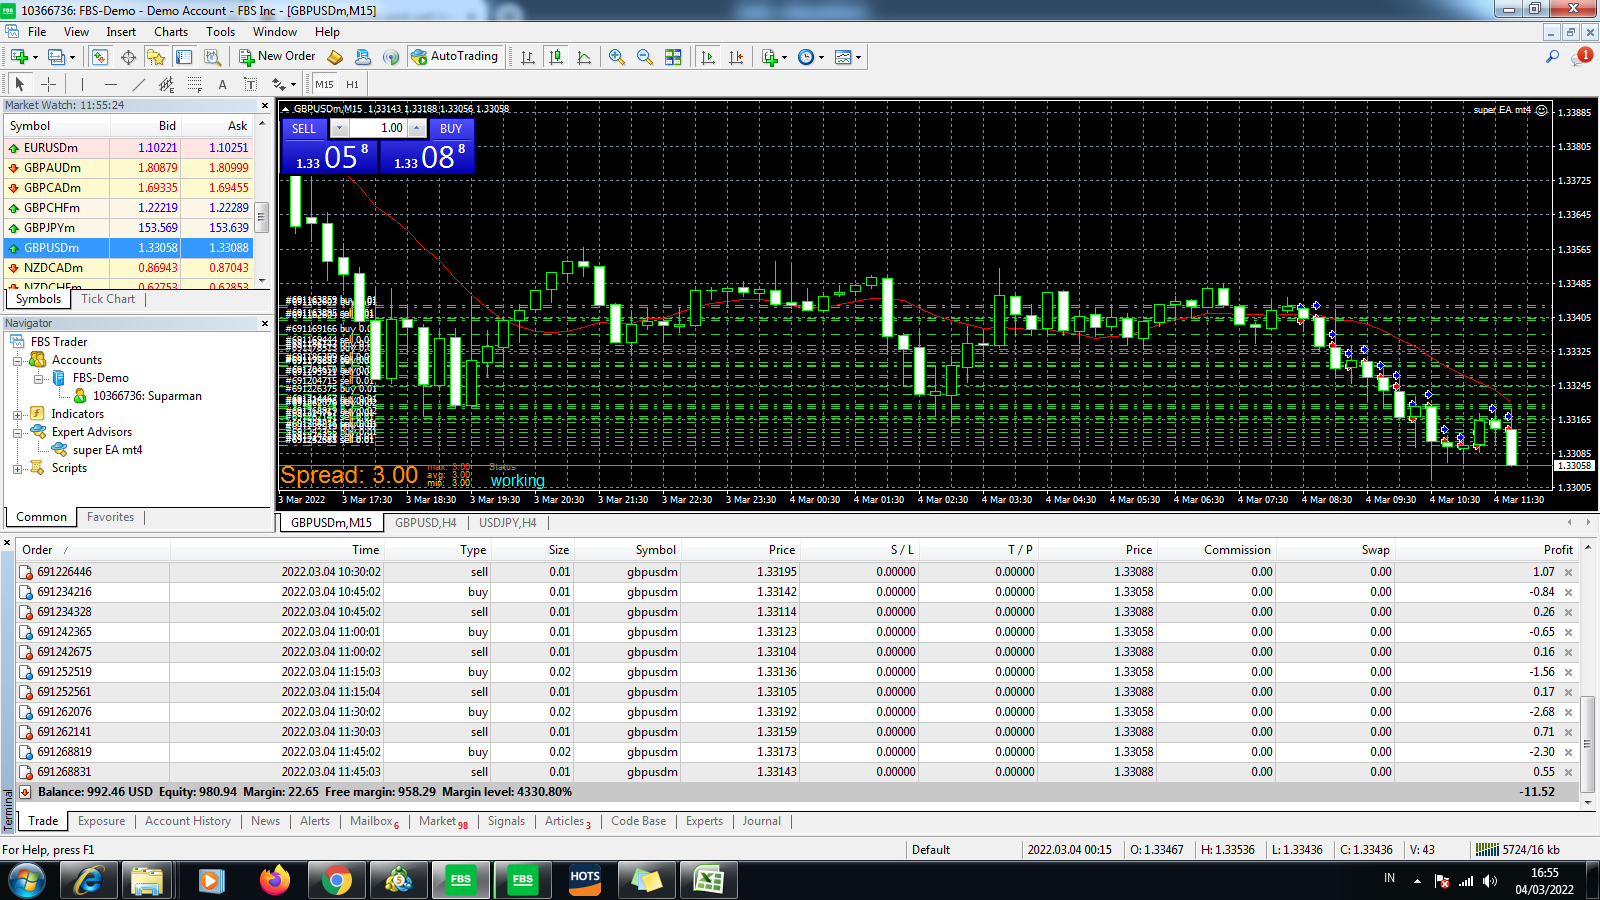Open the dropdown arrow beside Indicators icon

[x=785, y=57]
